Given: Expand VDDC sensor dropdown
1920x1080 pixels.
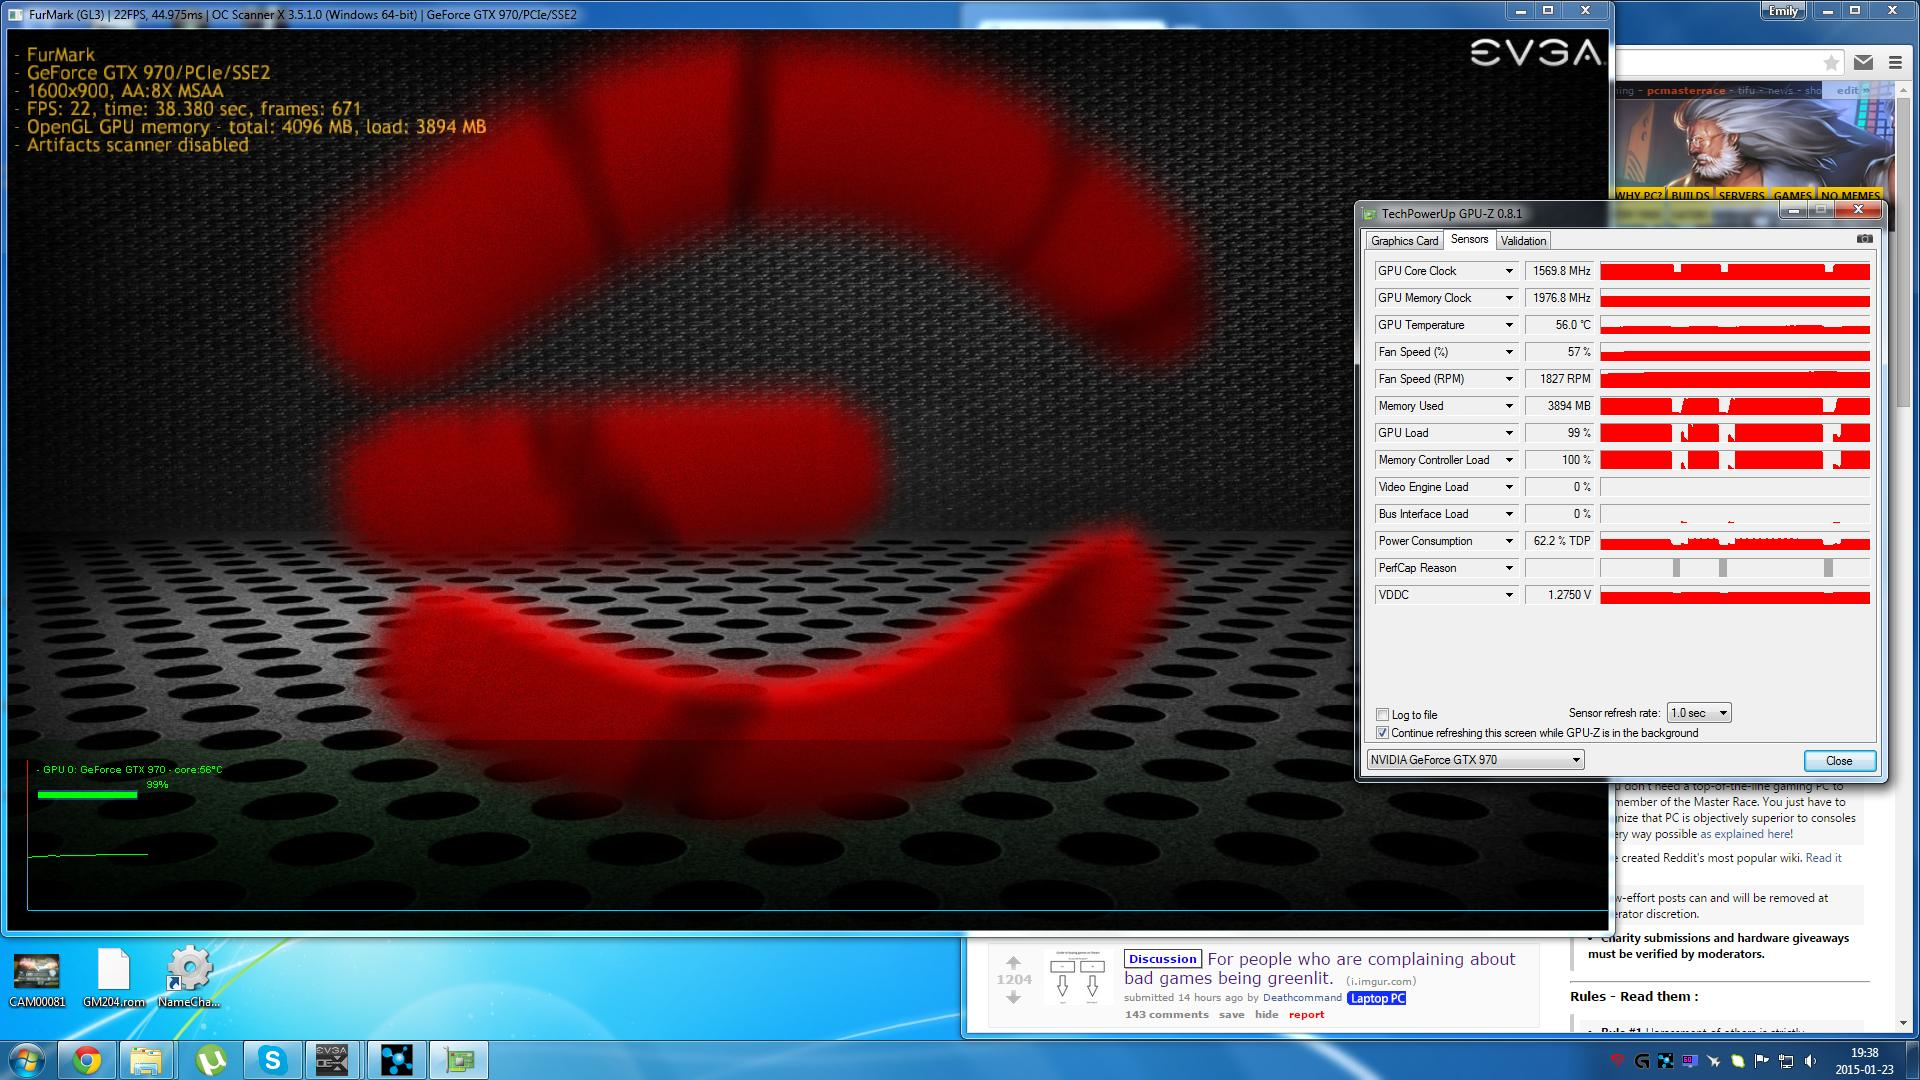Looking at the screenshot, I should click(x=1509, y=595).
